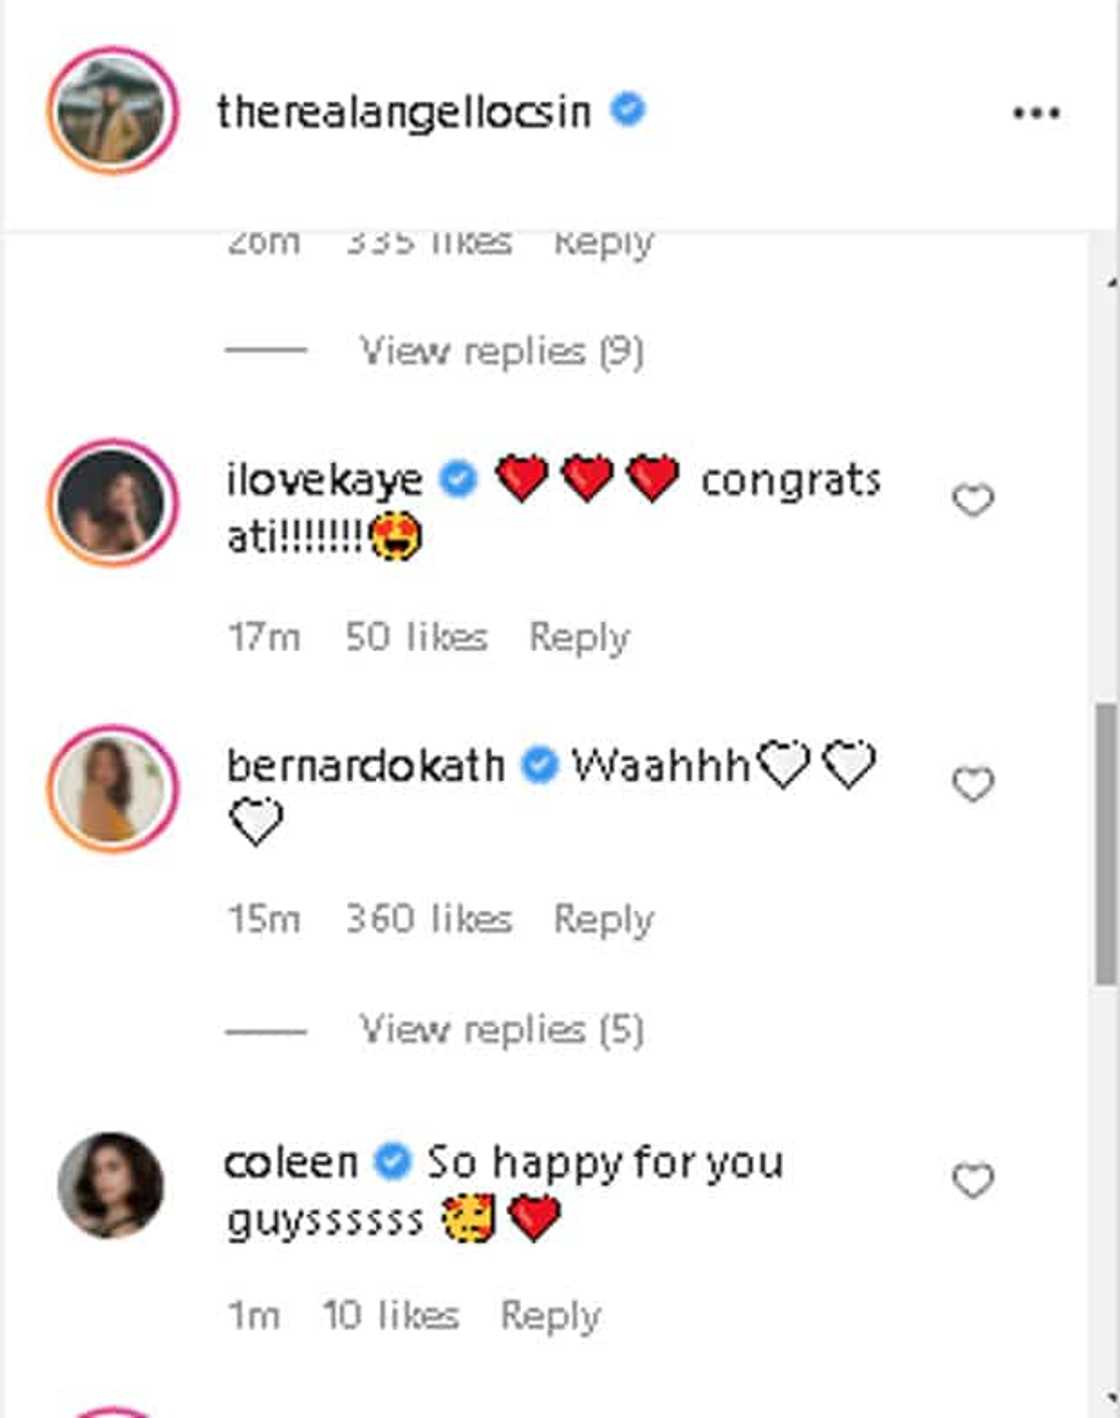Viewport: 1120px width, 1418px height.
Task: View 50 likes on ilovekaye comment
Action: coord(416,637)
